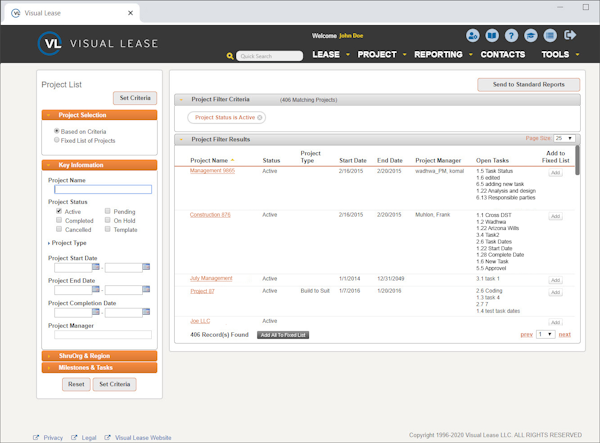Sort results by Start Date column

click(x=353, y=160)
